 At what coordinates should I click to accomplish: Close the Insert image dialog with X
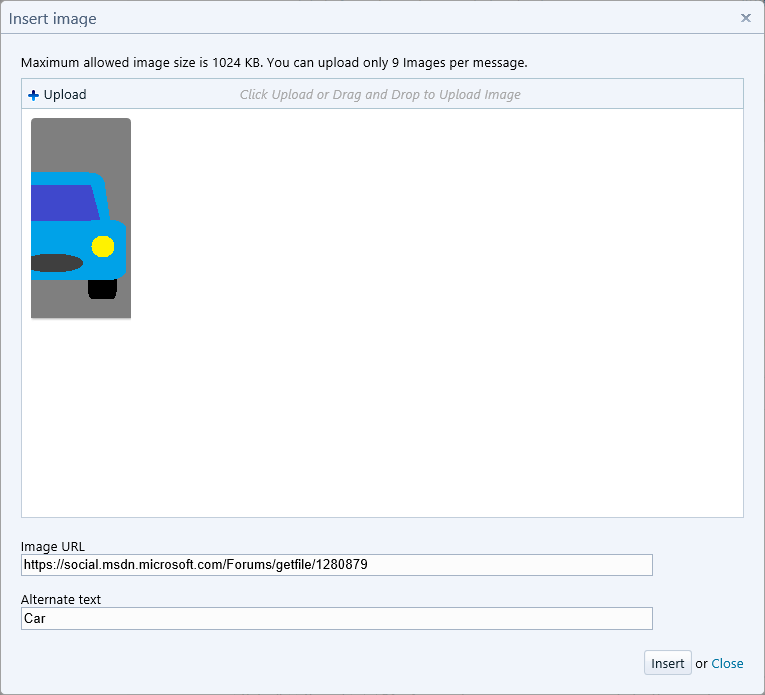tap(745, 18)
